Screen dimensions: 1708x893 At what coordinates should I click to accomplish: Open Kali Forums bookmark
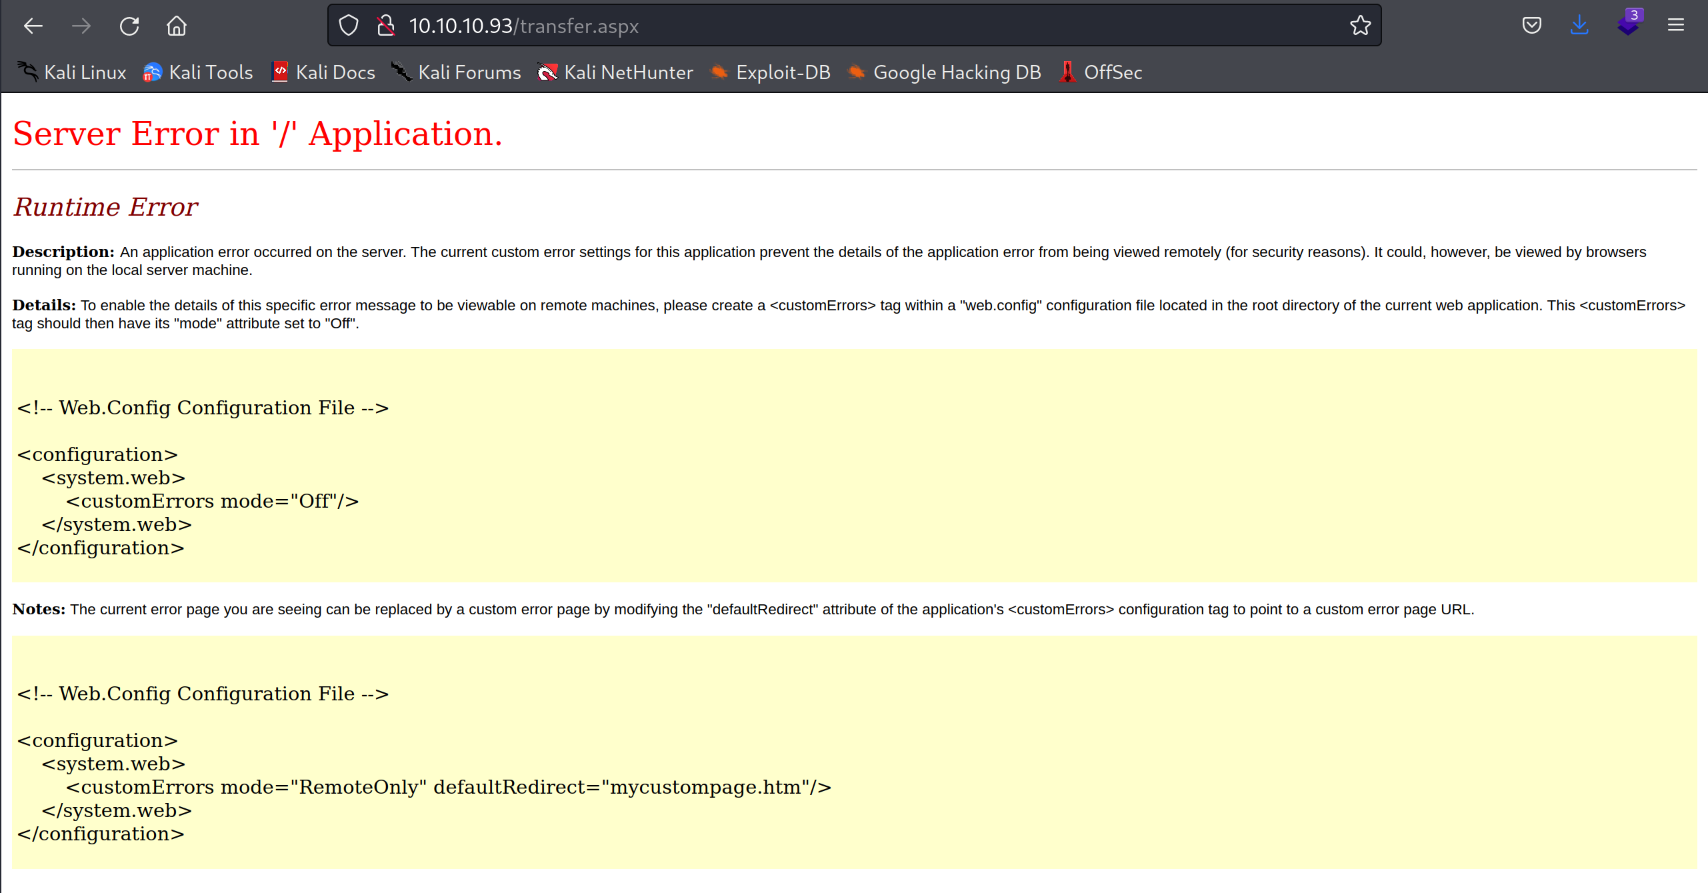(x=456, y=72)
